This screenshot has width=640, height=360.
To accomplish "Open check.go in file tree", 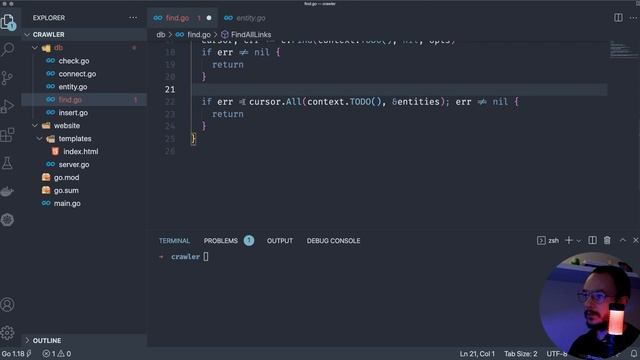I will coord(74,61).
